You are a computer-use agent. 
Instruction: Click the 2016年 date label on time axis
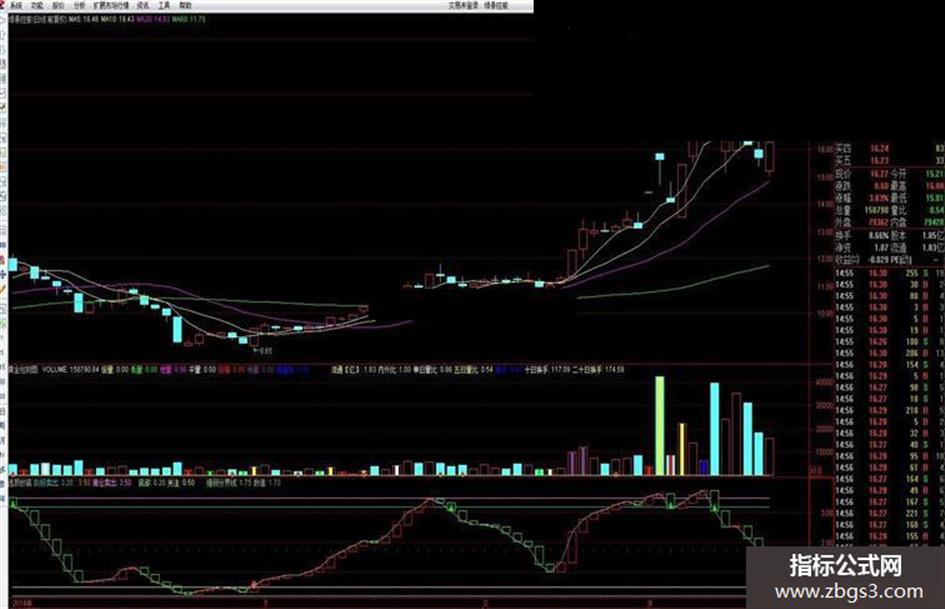coord(20,602)
